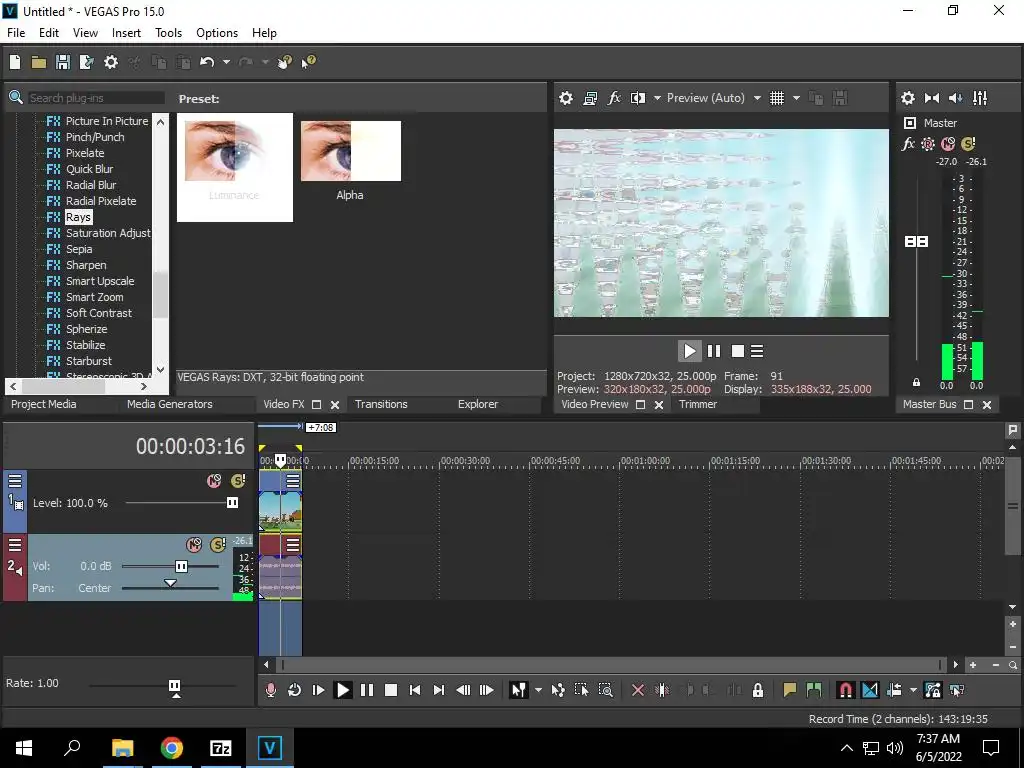The width and height of the screenshot is (1024, 768).
Task: Open audio track 2 hamburger menu
Action: point(15,545)
